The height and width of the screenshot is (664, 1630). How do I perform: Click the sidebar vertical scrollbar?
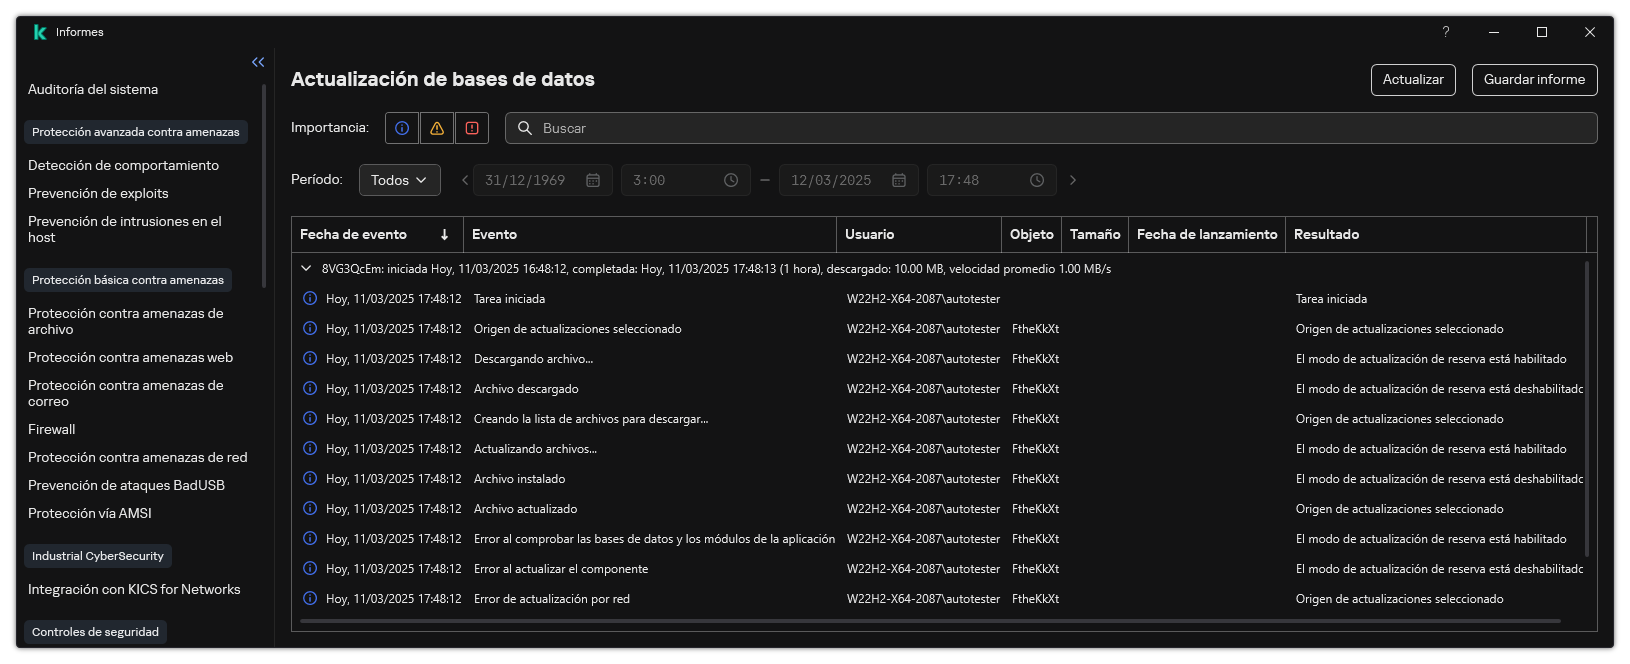(x=264, y=185)
